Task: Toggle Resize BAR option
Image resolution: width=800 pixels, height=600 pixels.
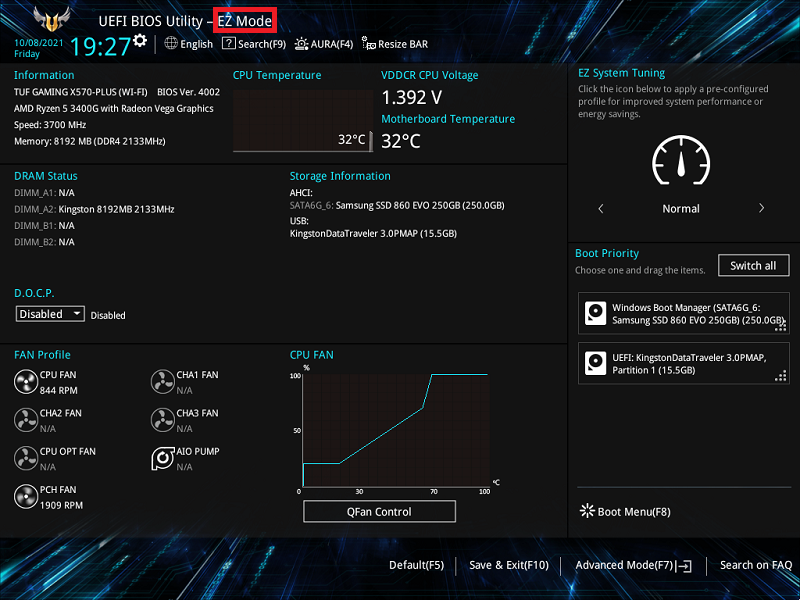Action: (395, 44)
